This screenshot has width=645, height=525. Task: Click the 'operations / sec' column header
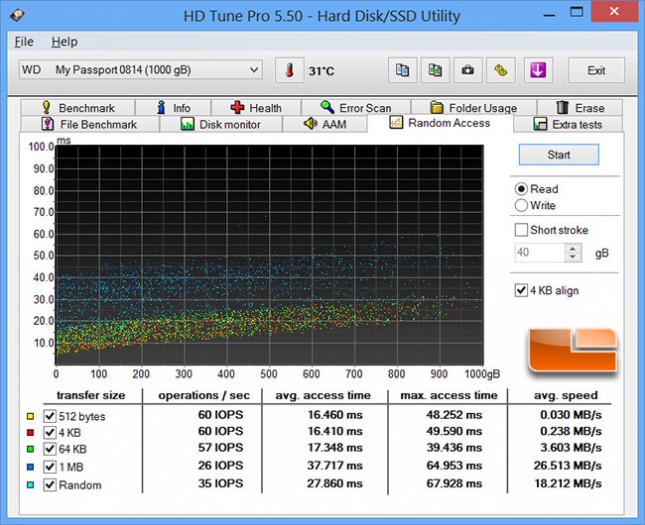(x=204, y=395)
